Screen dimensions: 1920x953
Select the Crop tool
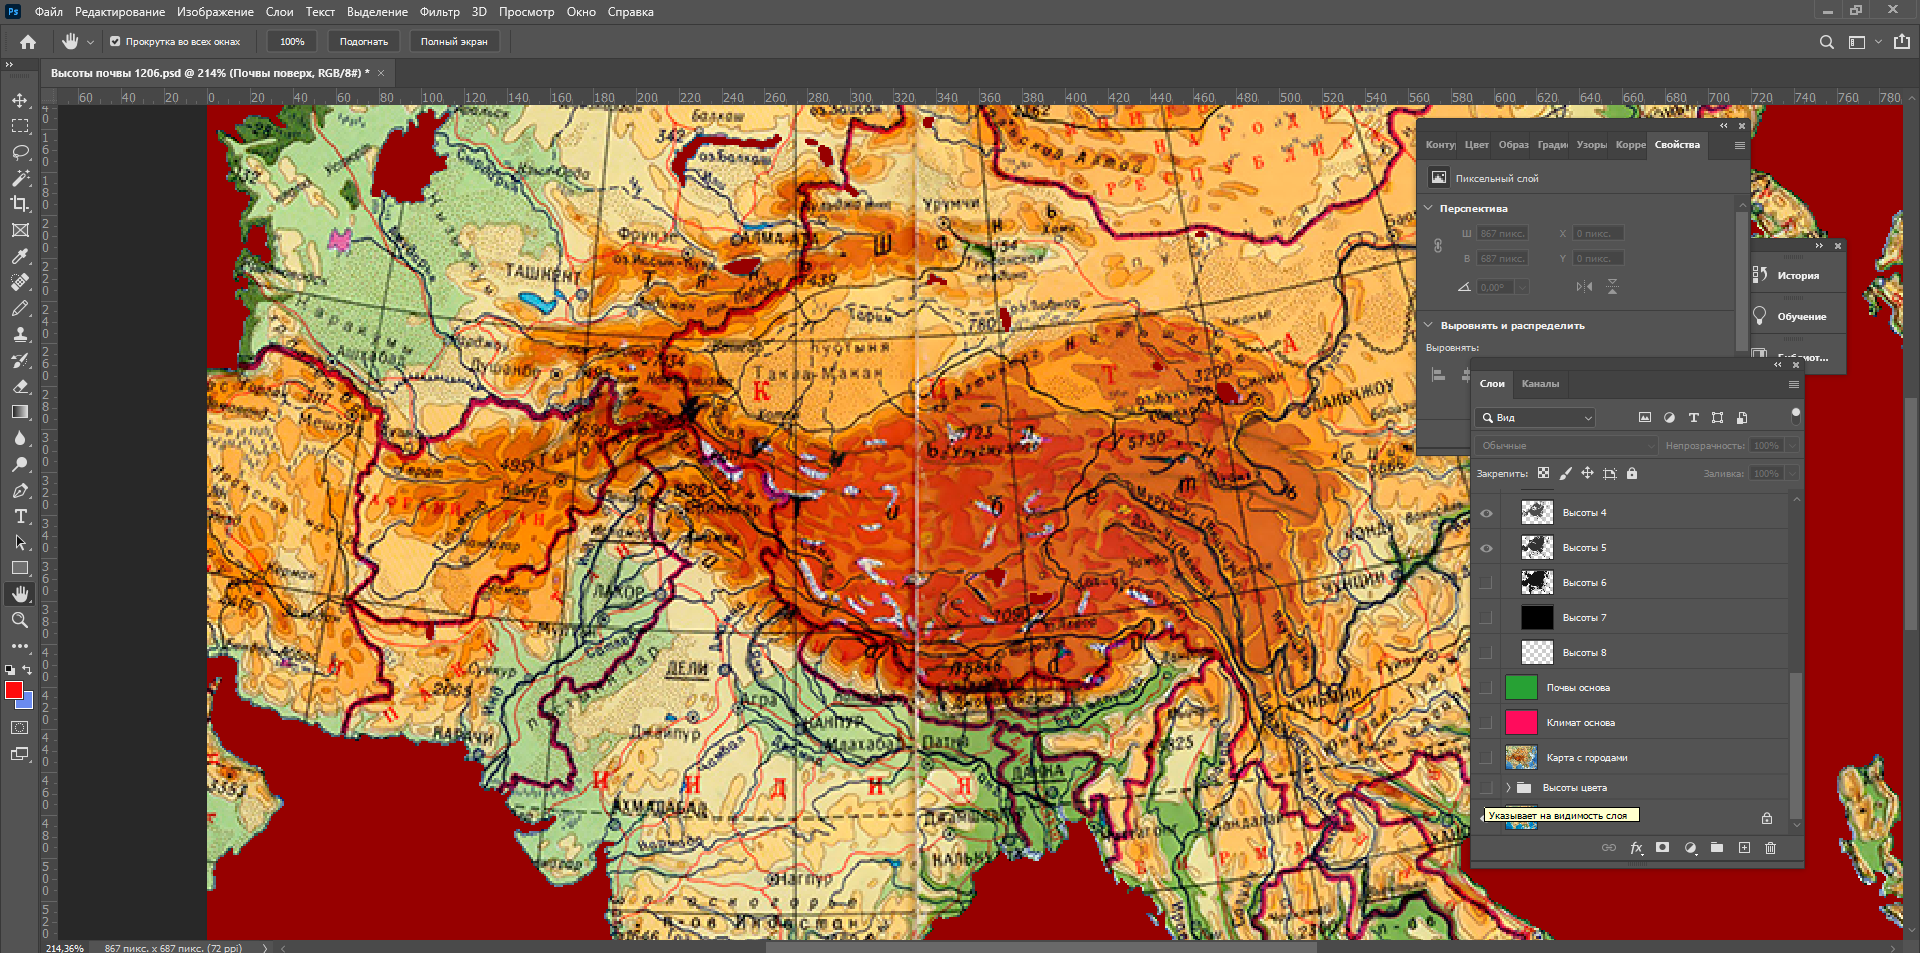20,204
